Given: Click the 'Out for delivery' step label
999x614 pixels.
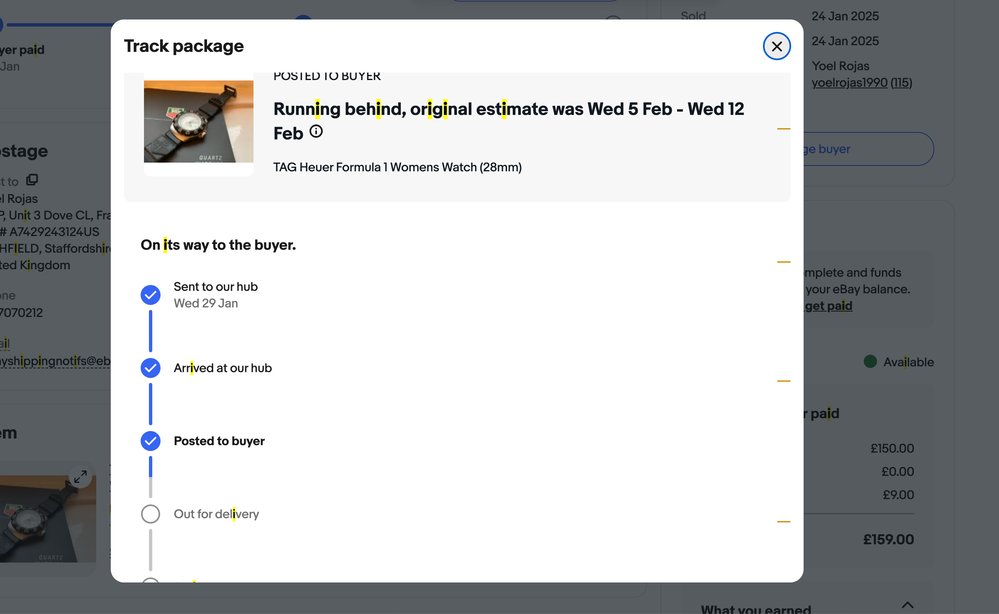Looking at the screenshot, I should tap(216, 514).
